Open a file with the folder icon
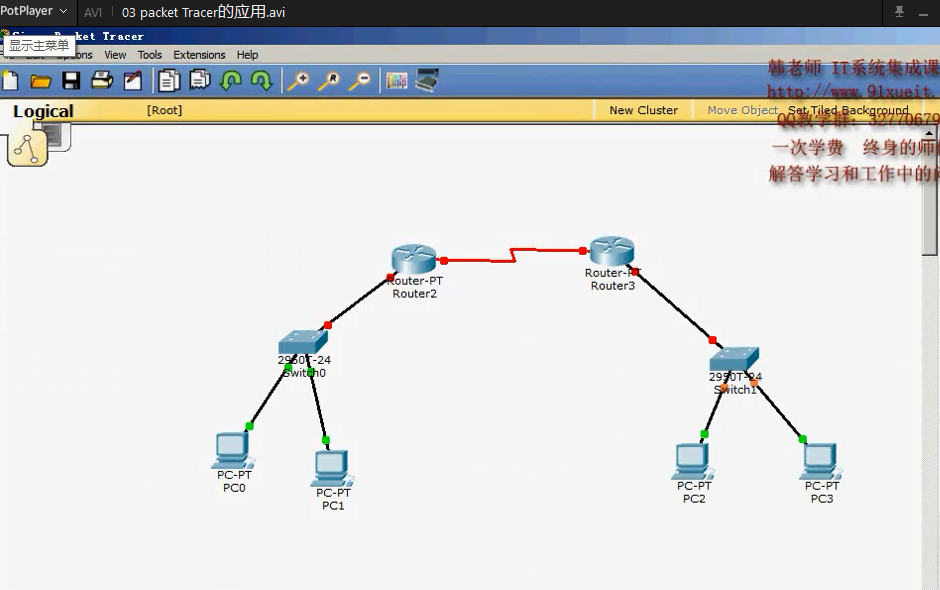Screen dimensions: 940x590 coord(41,81)
